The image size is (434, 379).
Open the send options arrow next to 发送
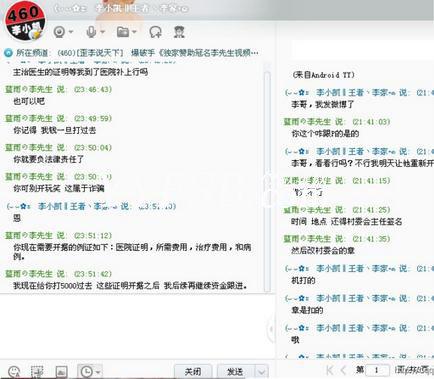tap(262, 371)
